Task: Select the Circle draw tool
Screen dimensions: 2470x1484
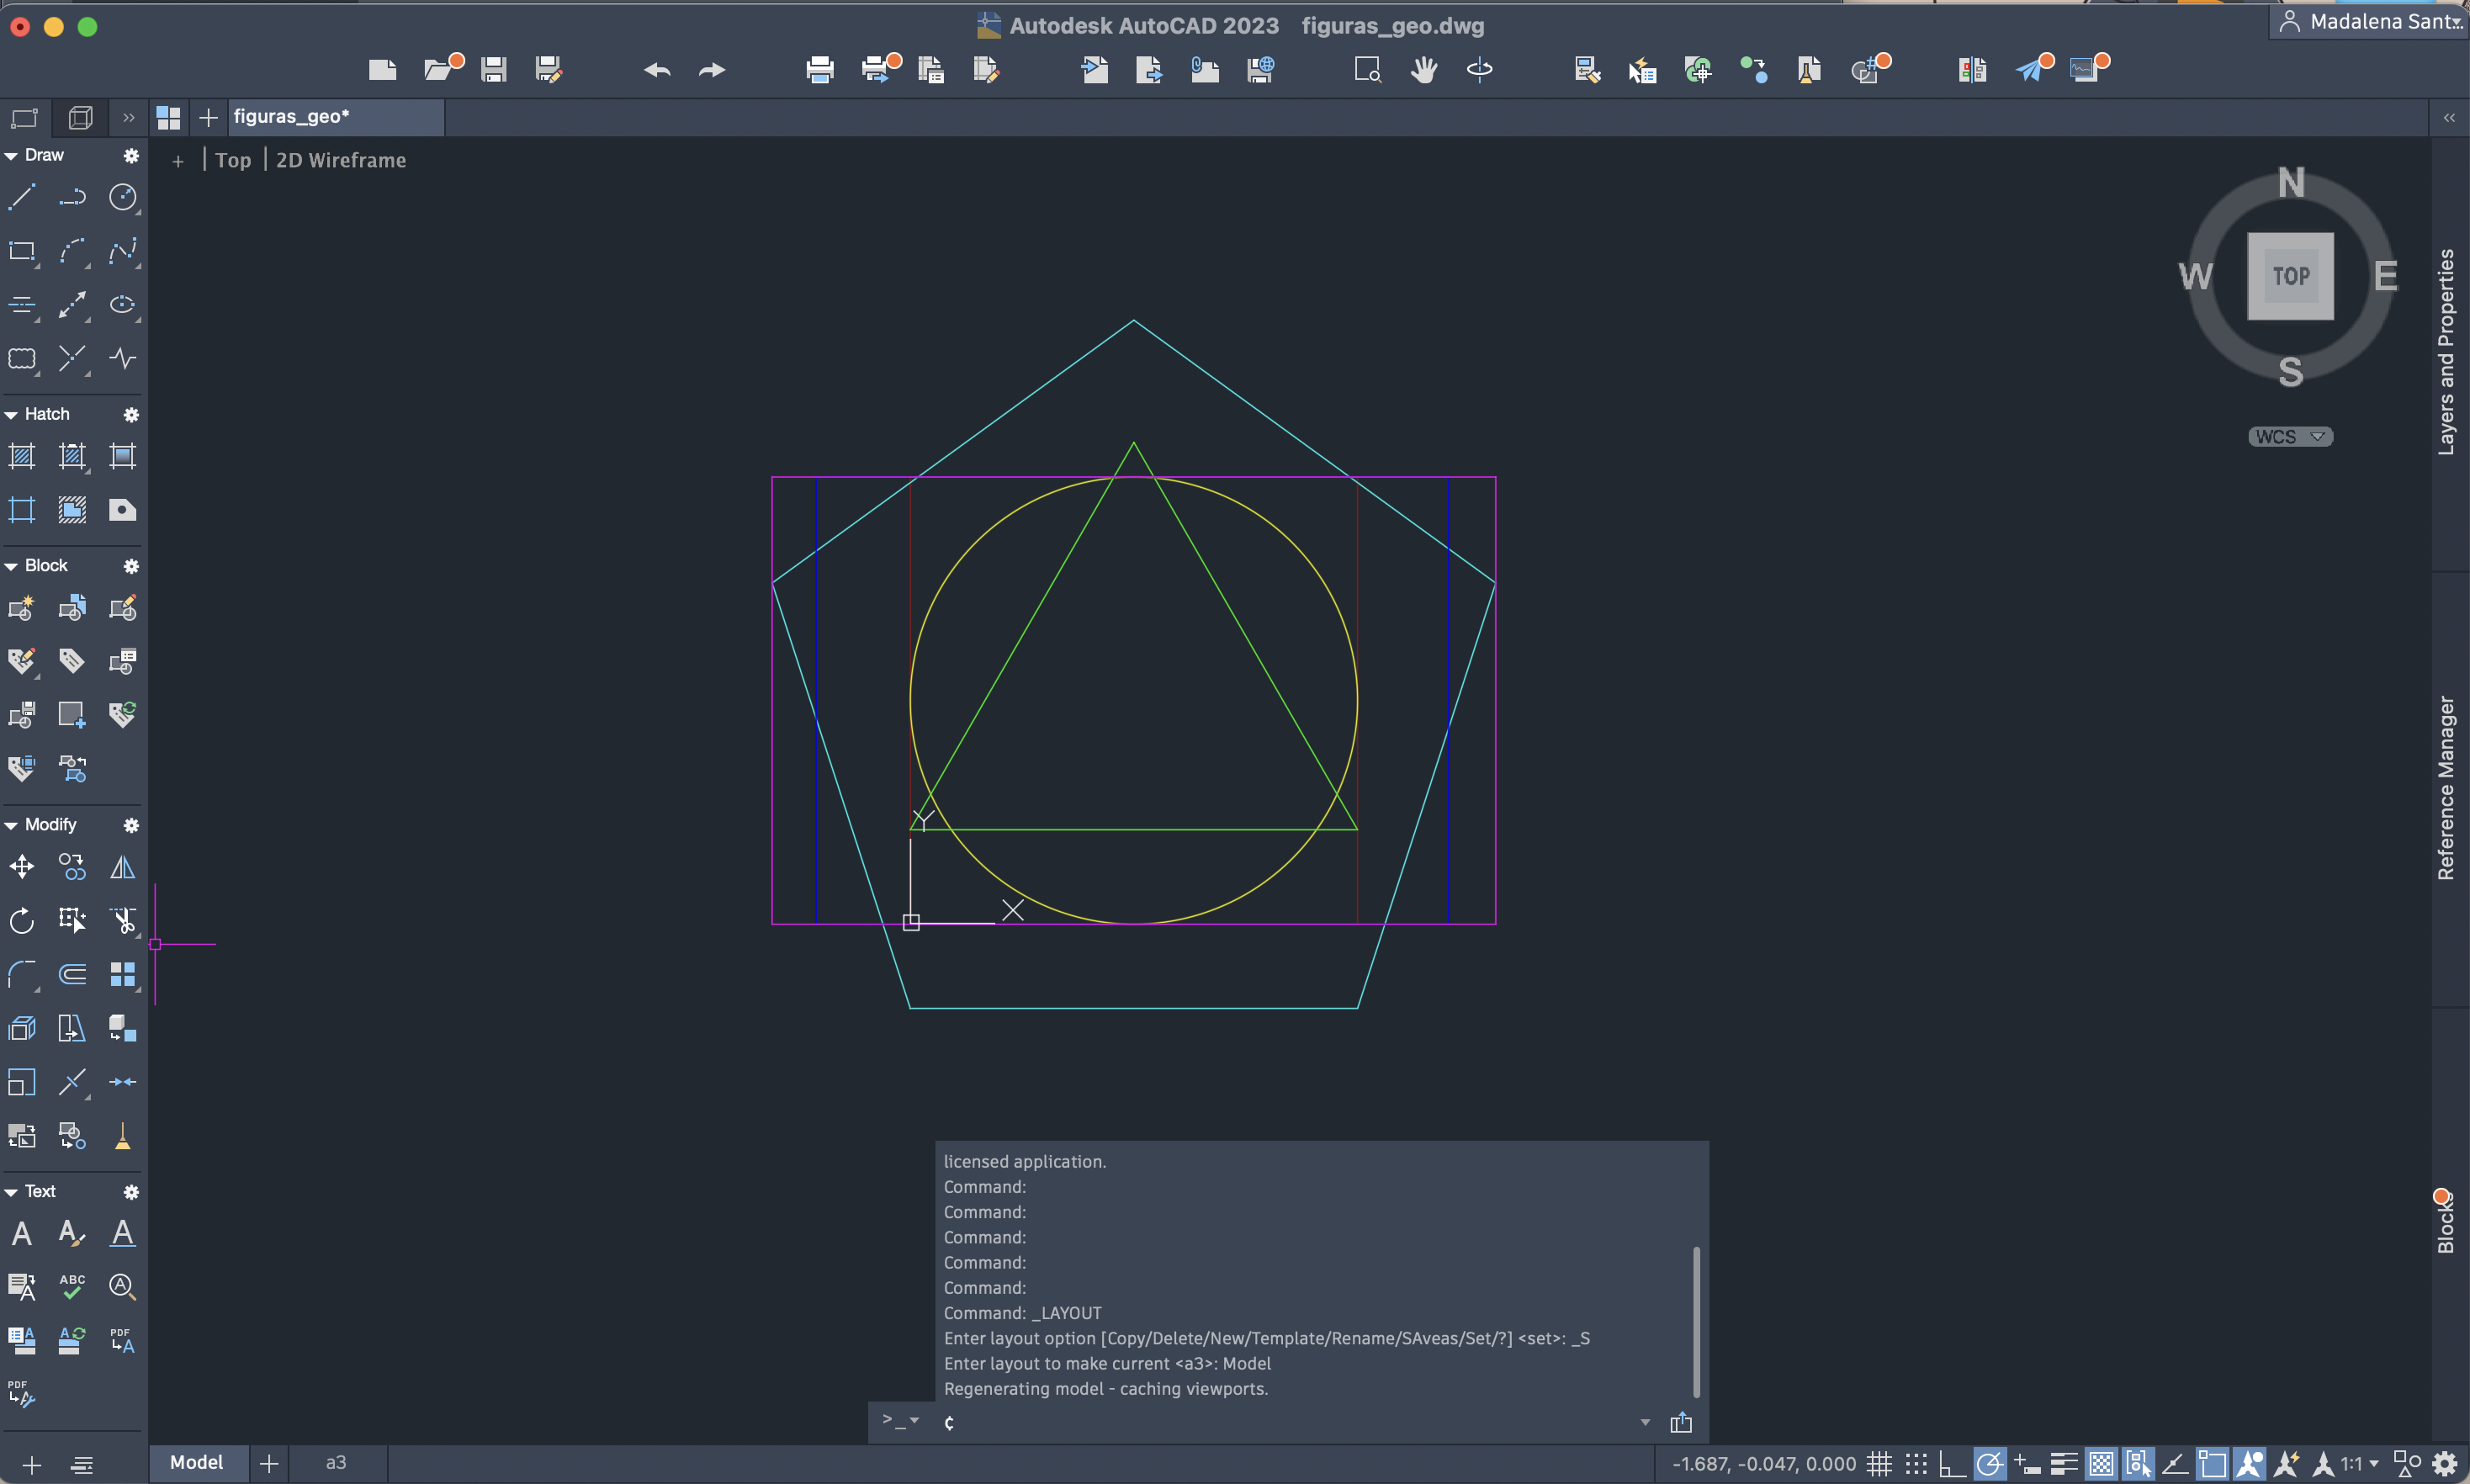Action: 122,197
